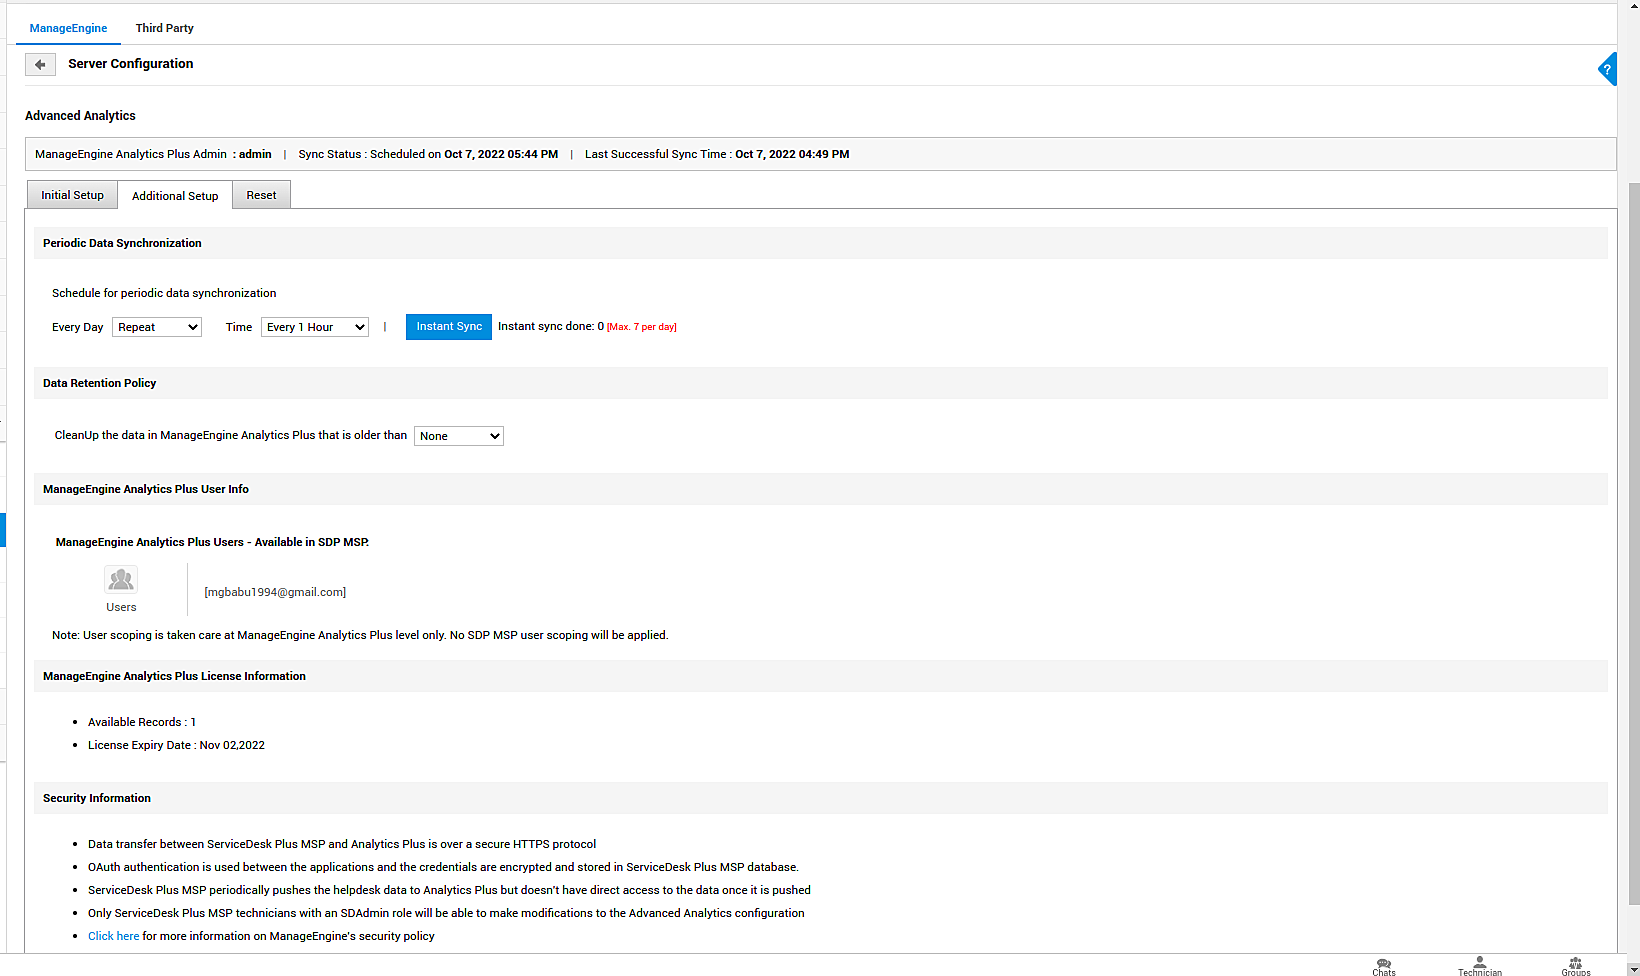Open the blue help question-mark icon
Image resolution: width=1640 pixels, height=976 pixels.
click(x=1607, y=69)
